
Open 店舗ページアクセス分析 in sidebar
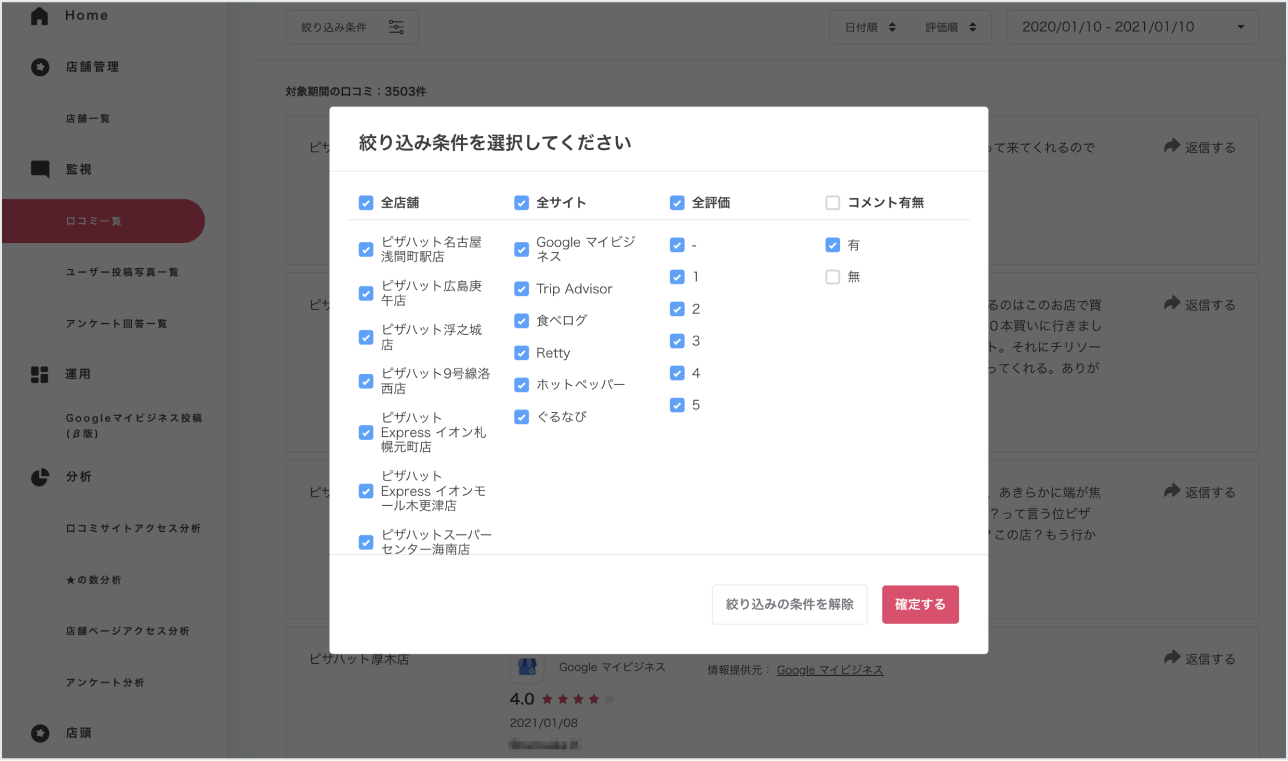tap(127, 631)
